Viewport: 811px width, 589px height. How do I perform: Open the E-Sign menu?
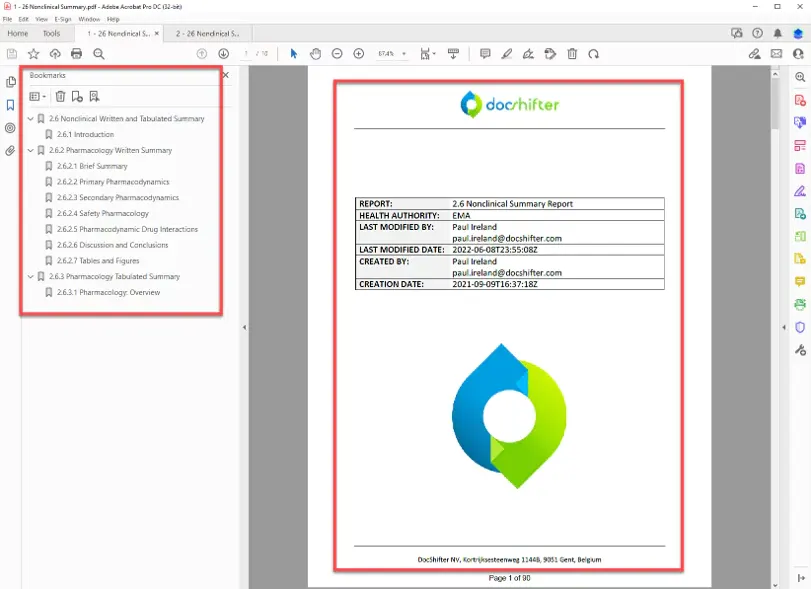click(x=63, y=20)
